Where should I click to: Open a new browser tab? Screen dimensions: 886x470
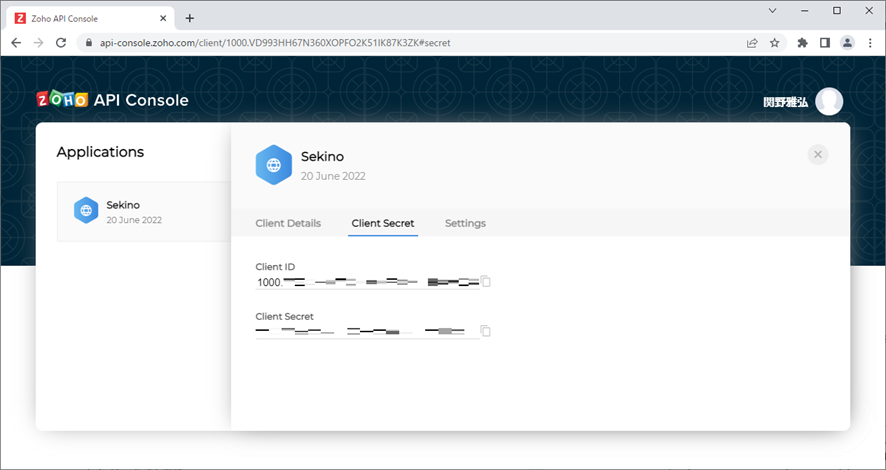pos(190,18)
